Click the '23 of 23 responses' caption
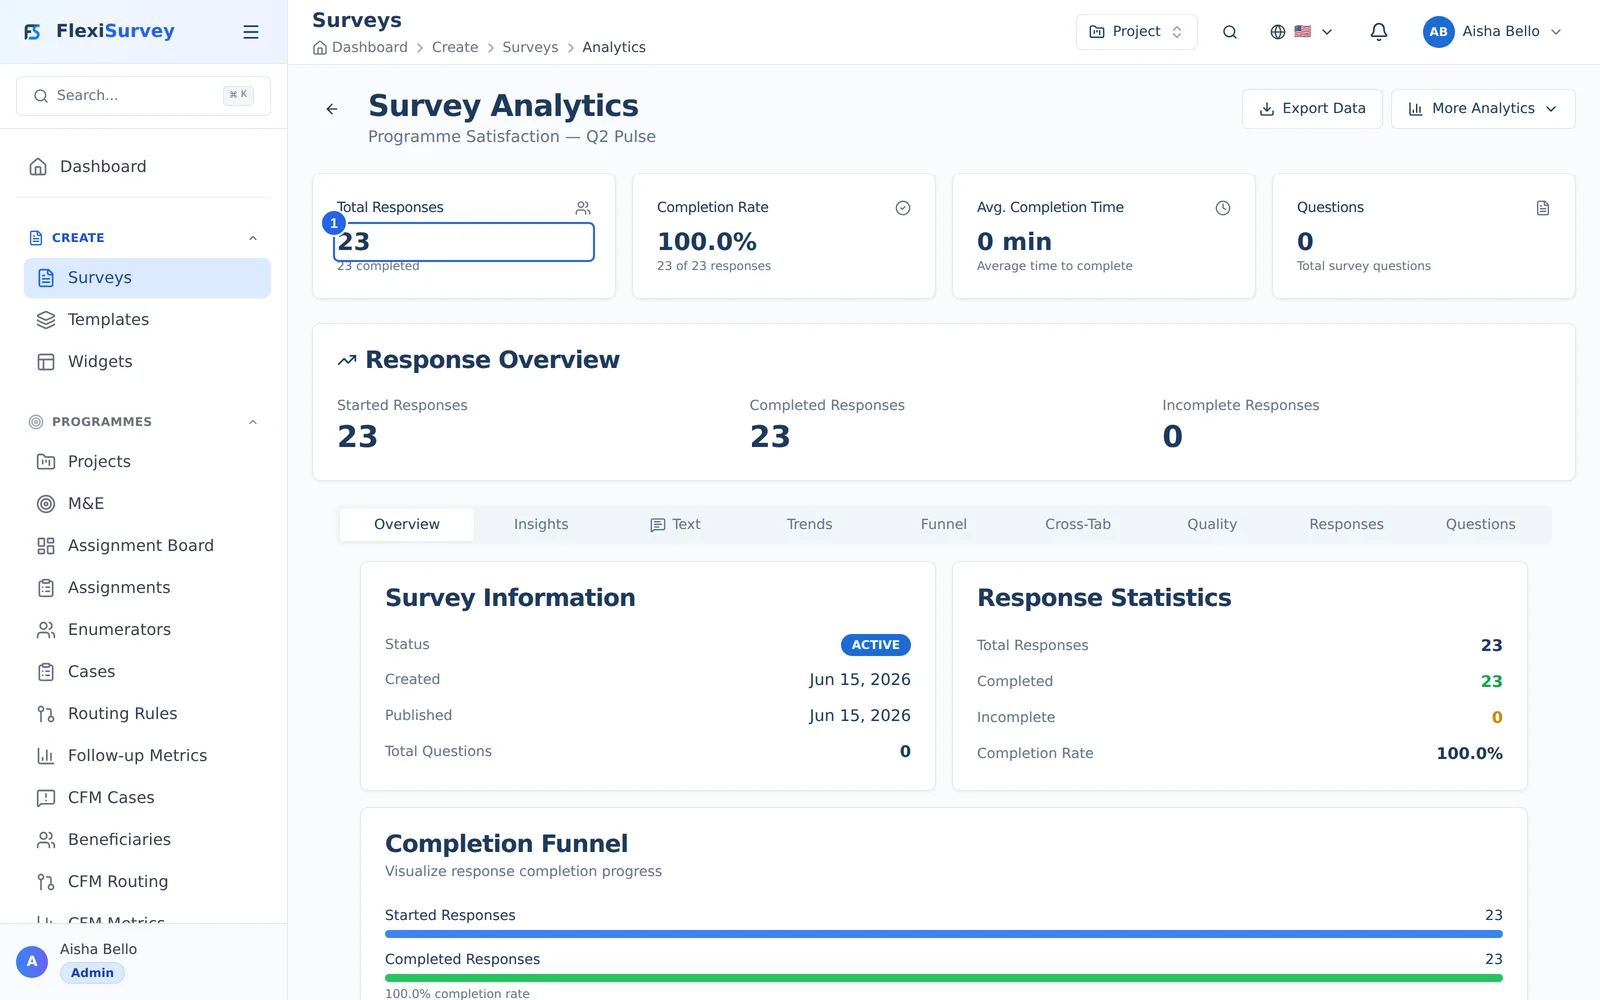1600x1000 pixels. [x=713, y=266]
